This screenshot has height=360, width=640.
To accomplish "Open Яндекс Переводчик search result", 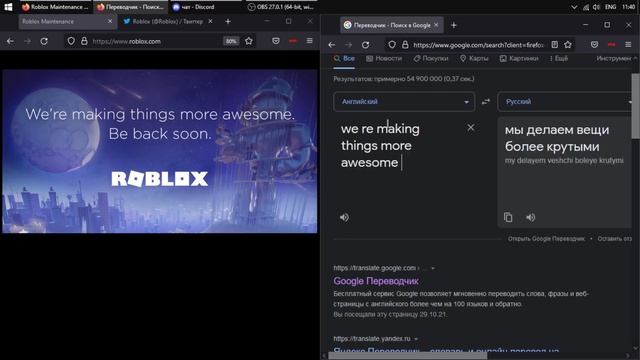I will point(446,350).
